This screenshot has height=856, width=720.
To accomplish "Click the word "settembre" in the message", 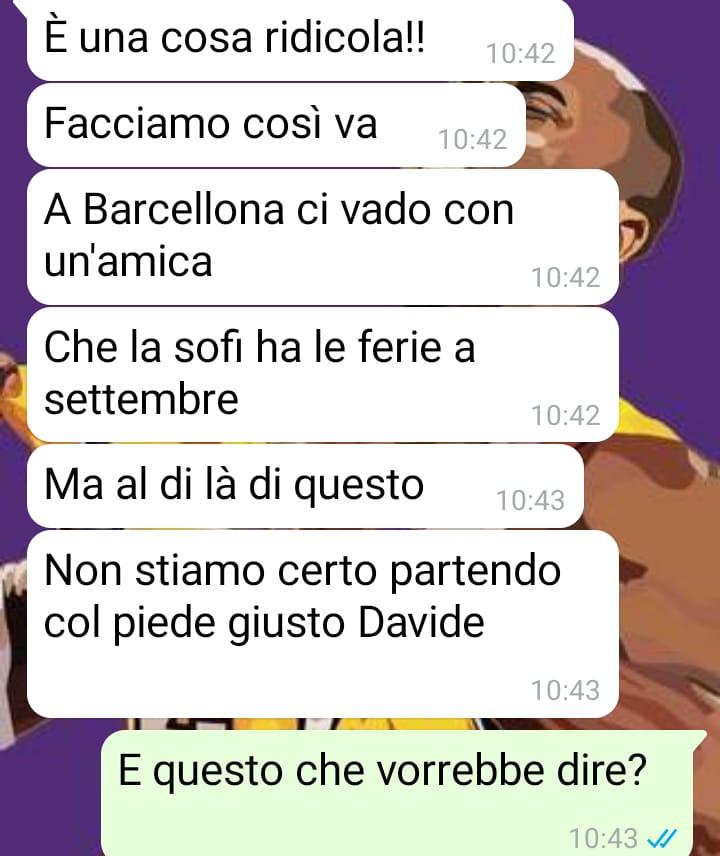I will click(141, 399).
